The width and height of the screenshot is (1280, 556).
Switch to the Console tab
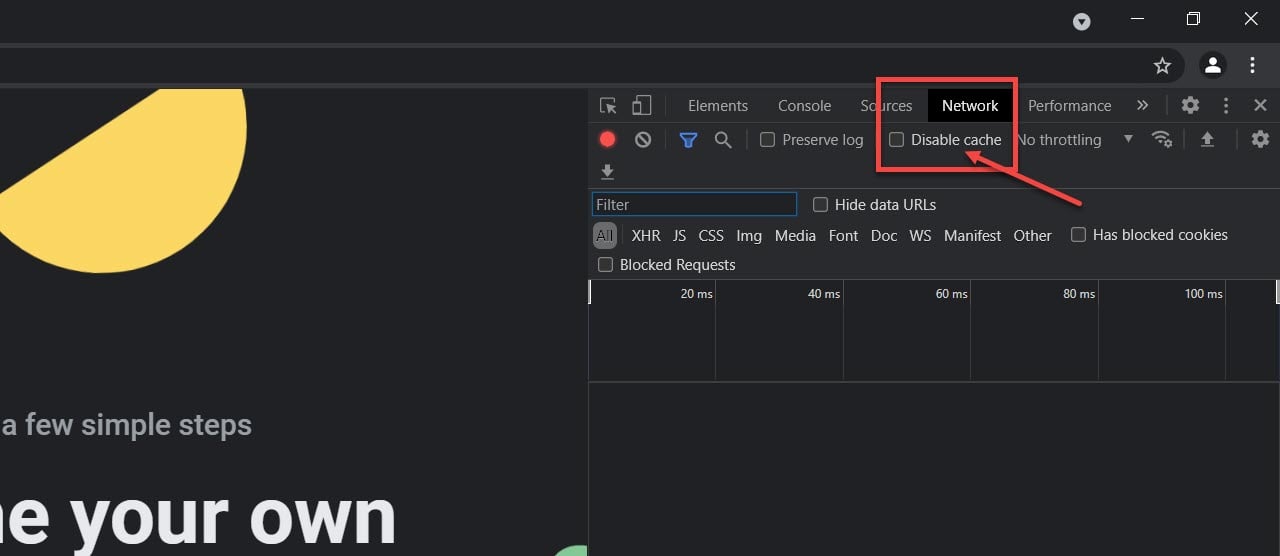pyautogui.click(x=804, y=106)
